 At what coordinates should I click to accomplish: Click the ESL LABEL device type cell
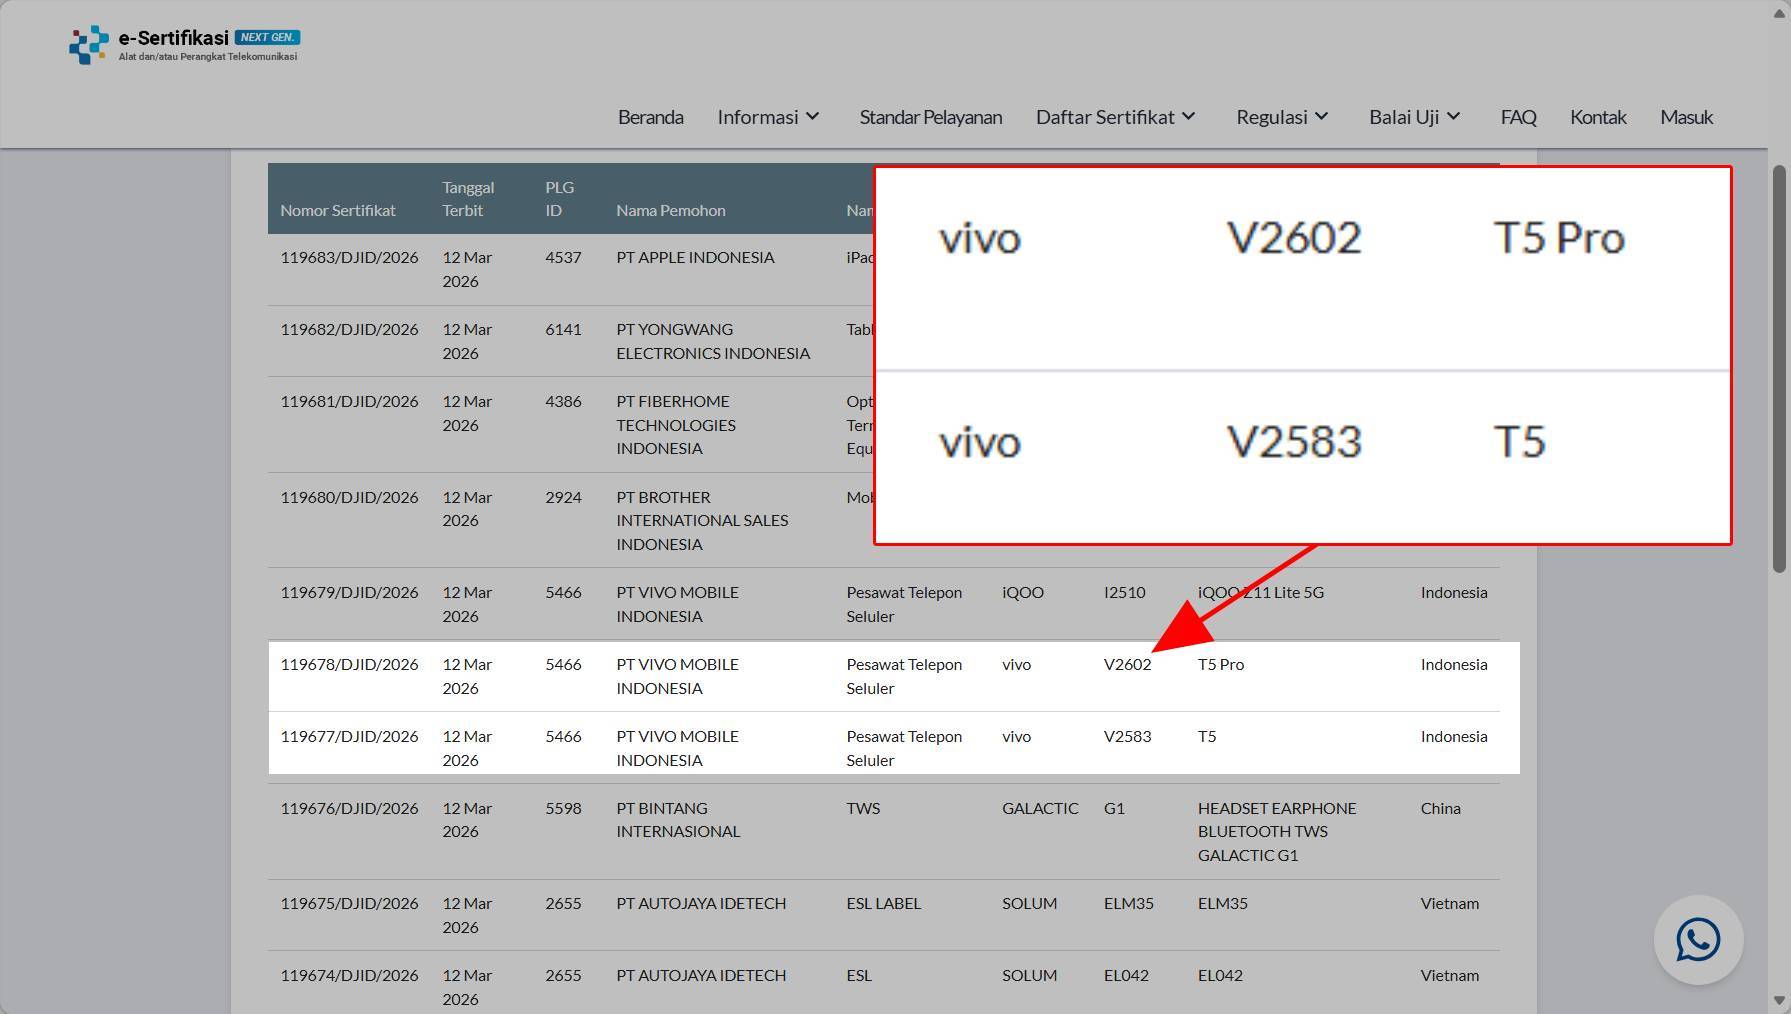[x=884, y=903]
